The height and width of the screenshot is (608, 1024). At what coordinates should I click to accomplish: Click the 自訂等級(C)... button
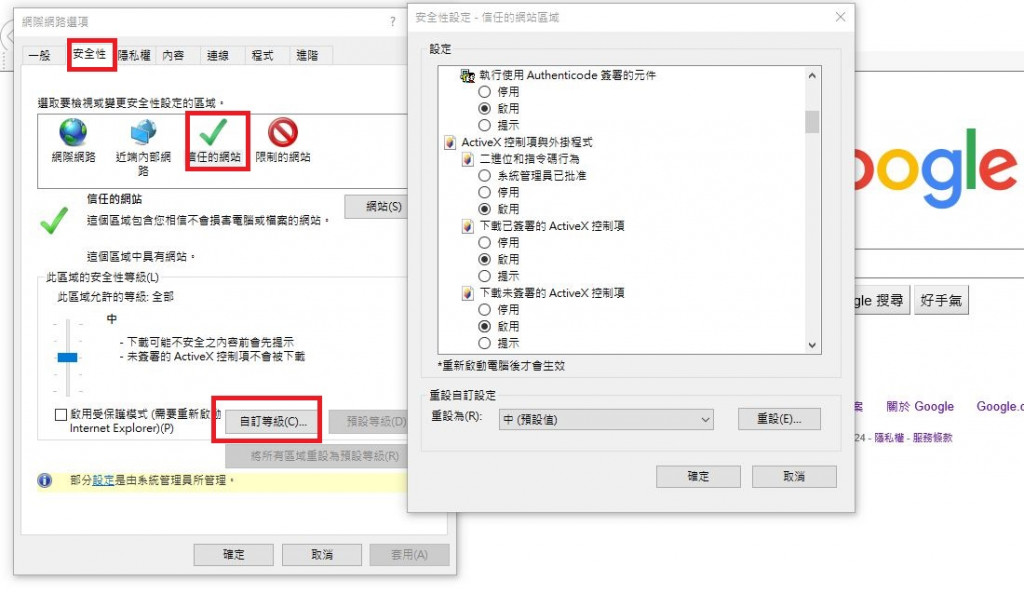[273, 422]
